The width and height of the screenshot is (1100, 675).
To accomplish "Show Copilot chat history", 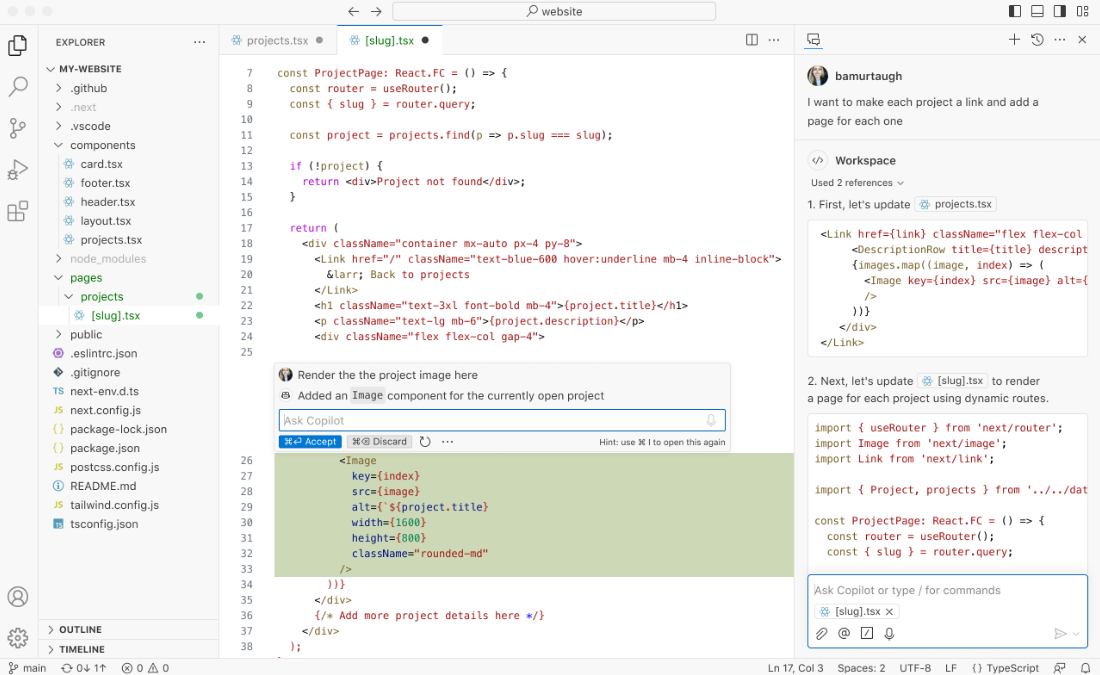I will (x=1038, y=40).
